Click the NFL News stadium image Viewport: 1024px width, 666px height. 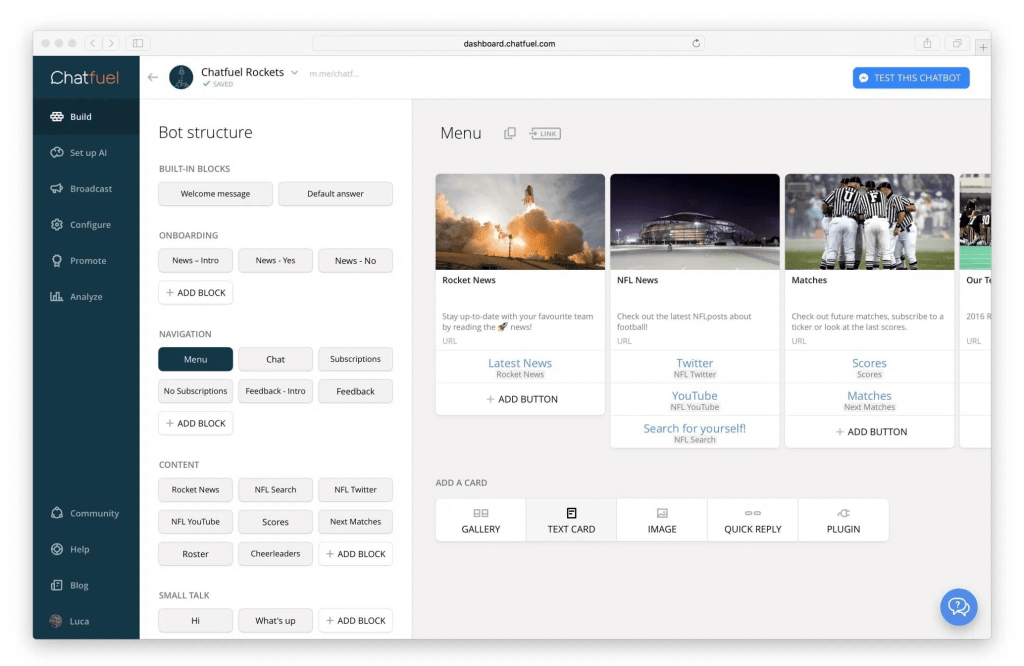(x=695, y=221)
